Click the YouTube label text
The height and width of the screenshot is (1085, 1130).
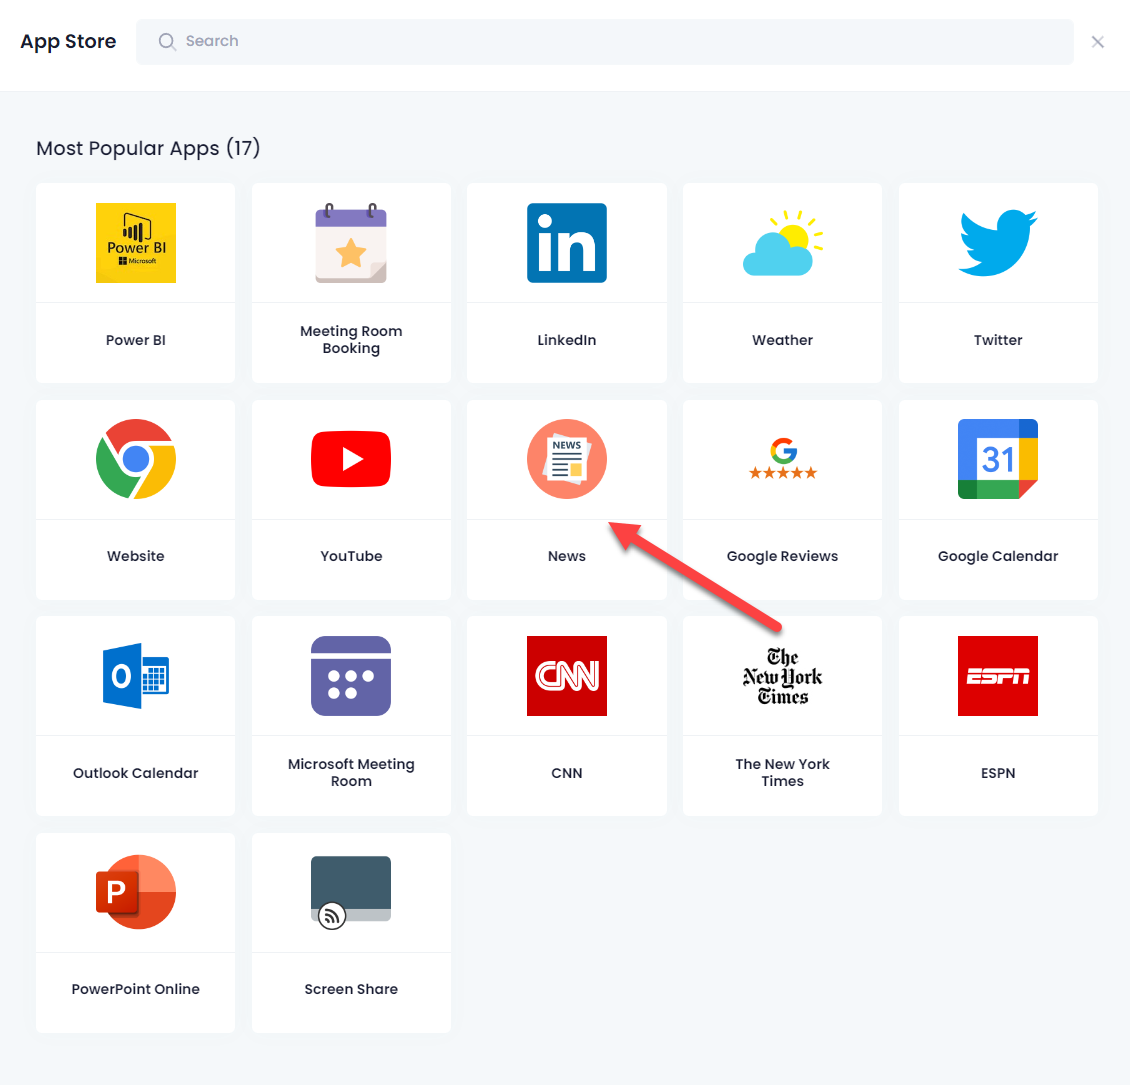(x=351, y=556)
